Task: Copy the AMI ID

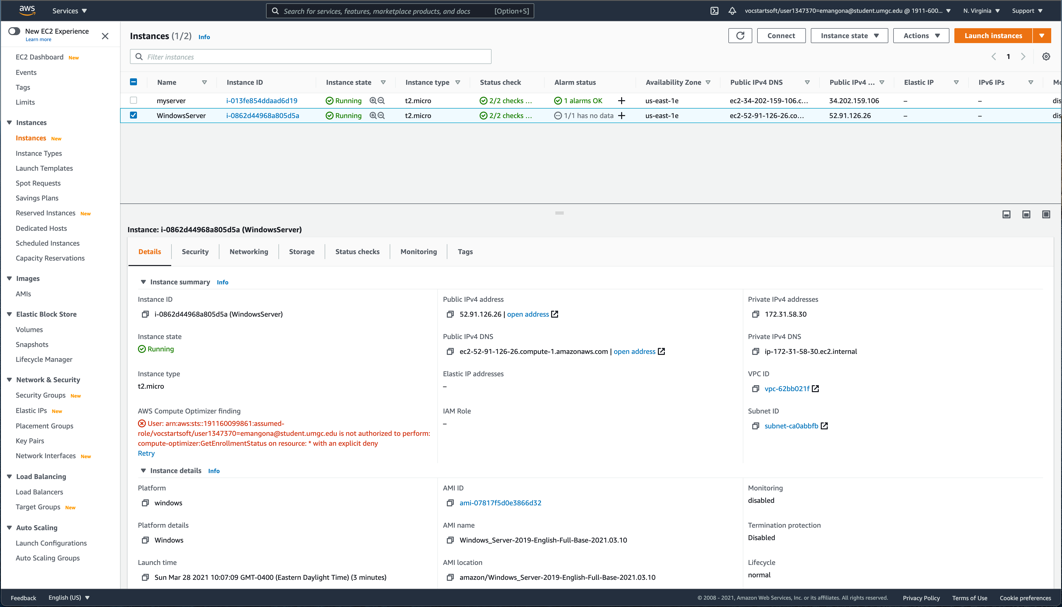Action: (x=450, y=503)
